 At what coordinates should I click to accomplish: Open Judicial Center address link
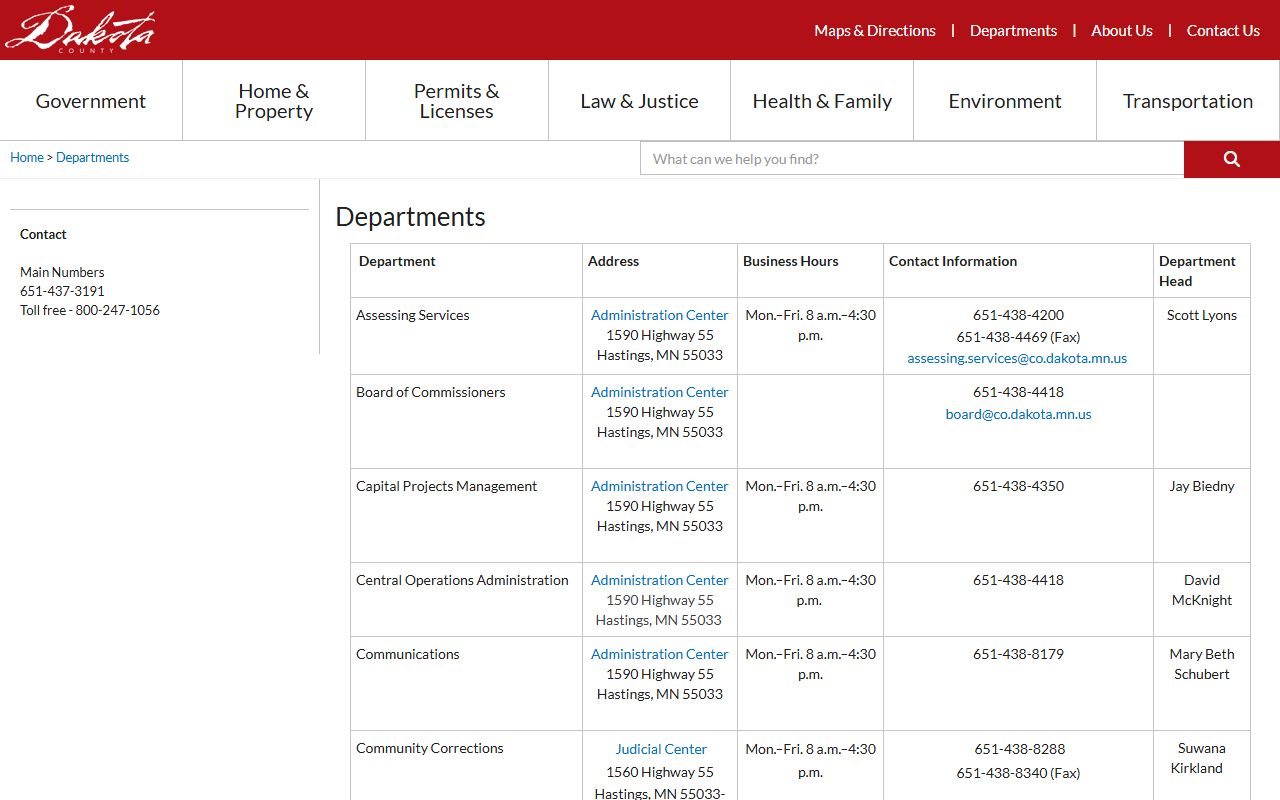[x=661, y=749]
